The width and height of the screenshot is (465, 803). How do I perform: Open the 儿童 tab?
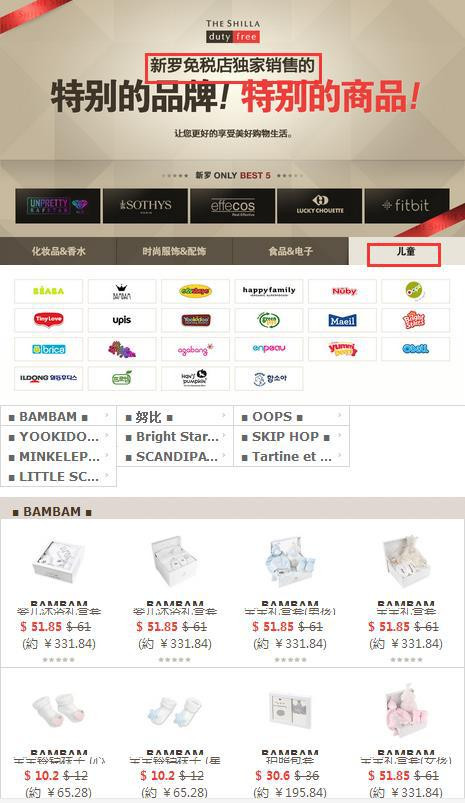[x=407, y=251]
